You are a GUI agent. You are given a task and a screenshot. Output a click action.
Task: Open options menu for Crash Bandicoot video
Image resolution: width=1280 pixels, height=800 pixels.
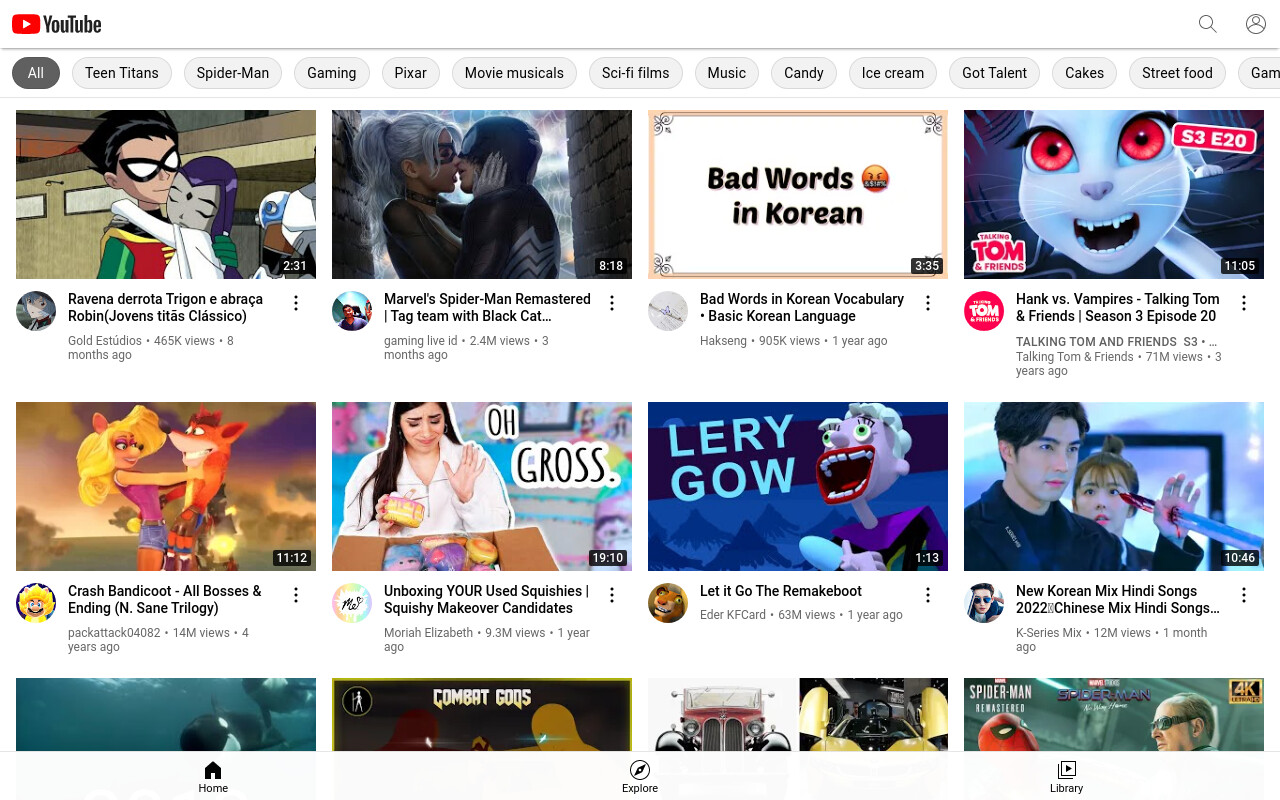pos(296,595)
